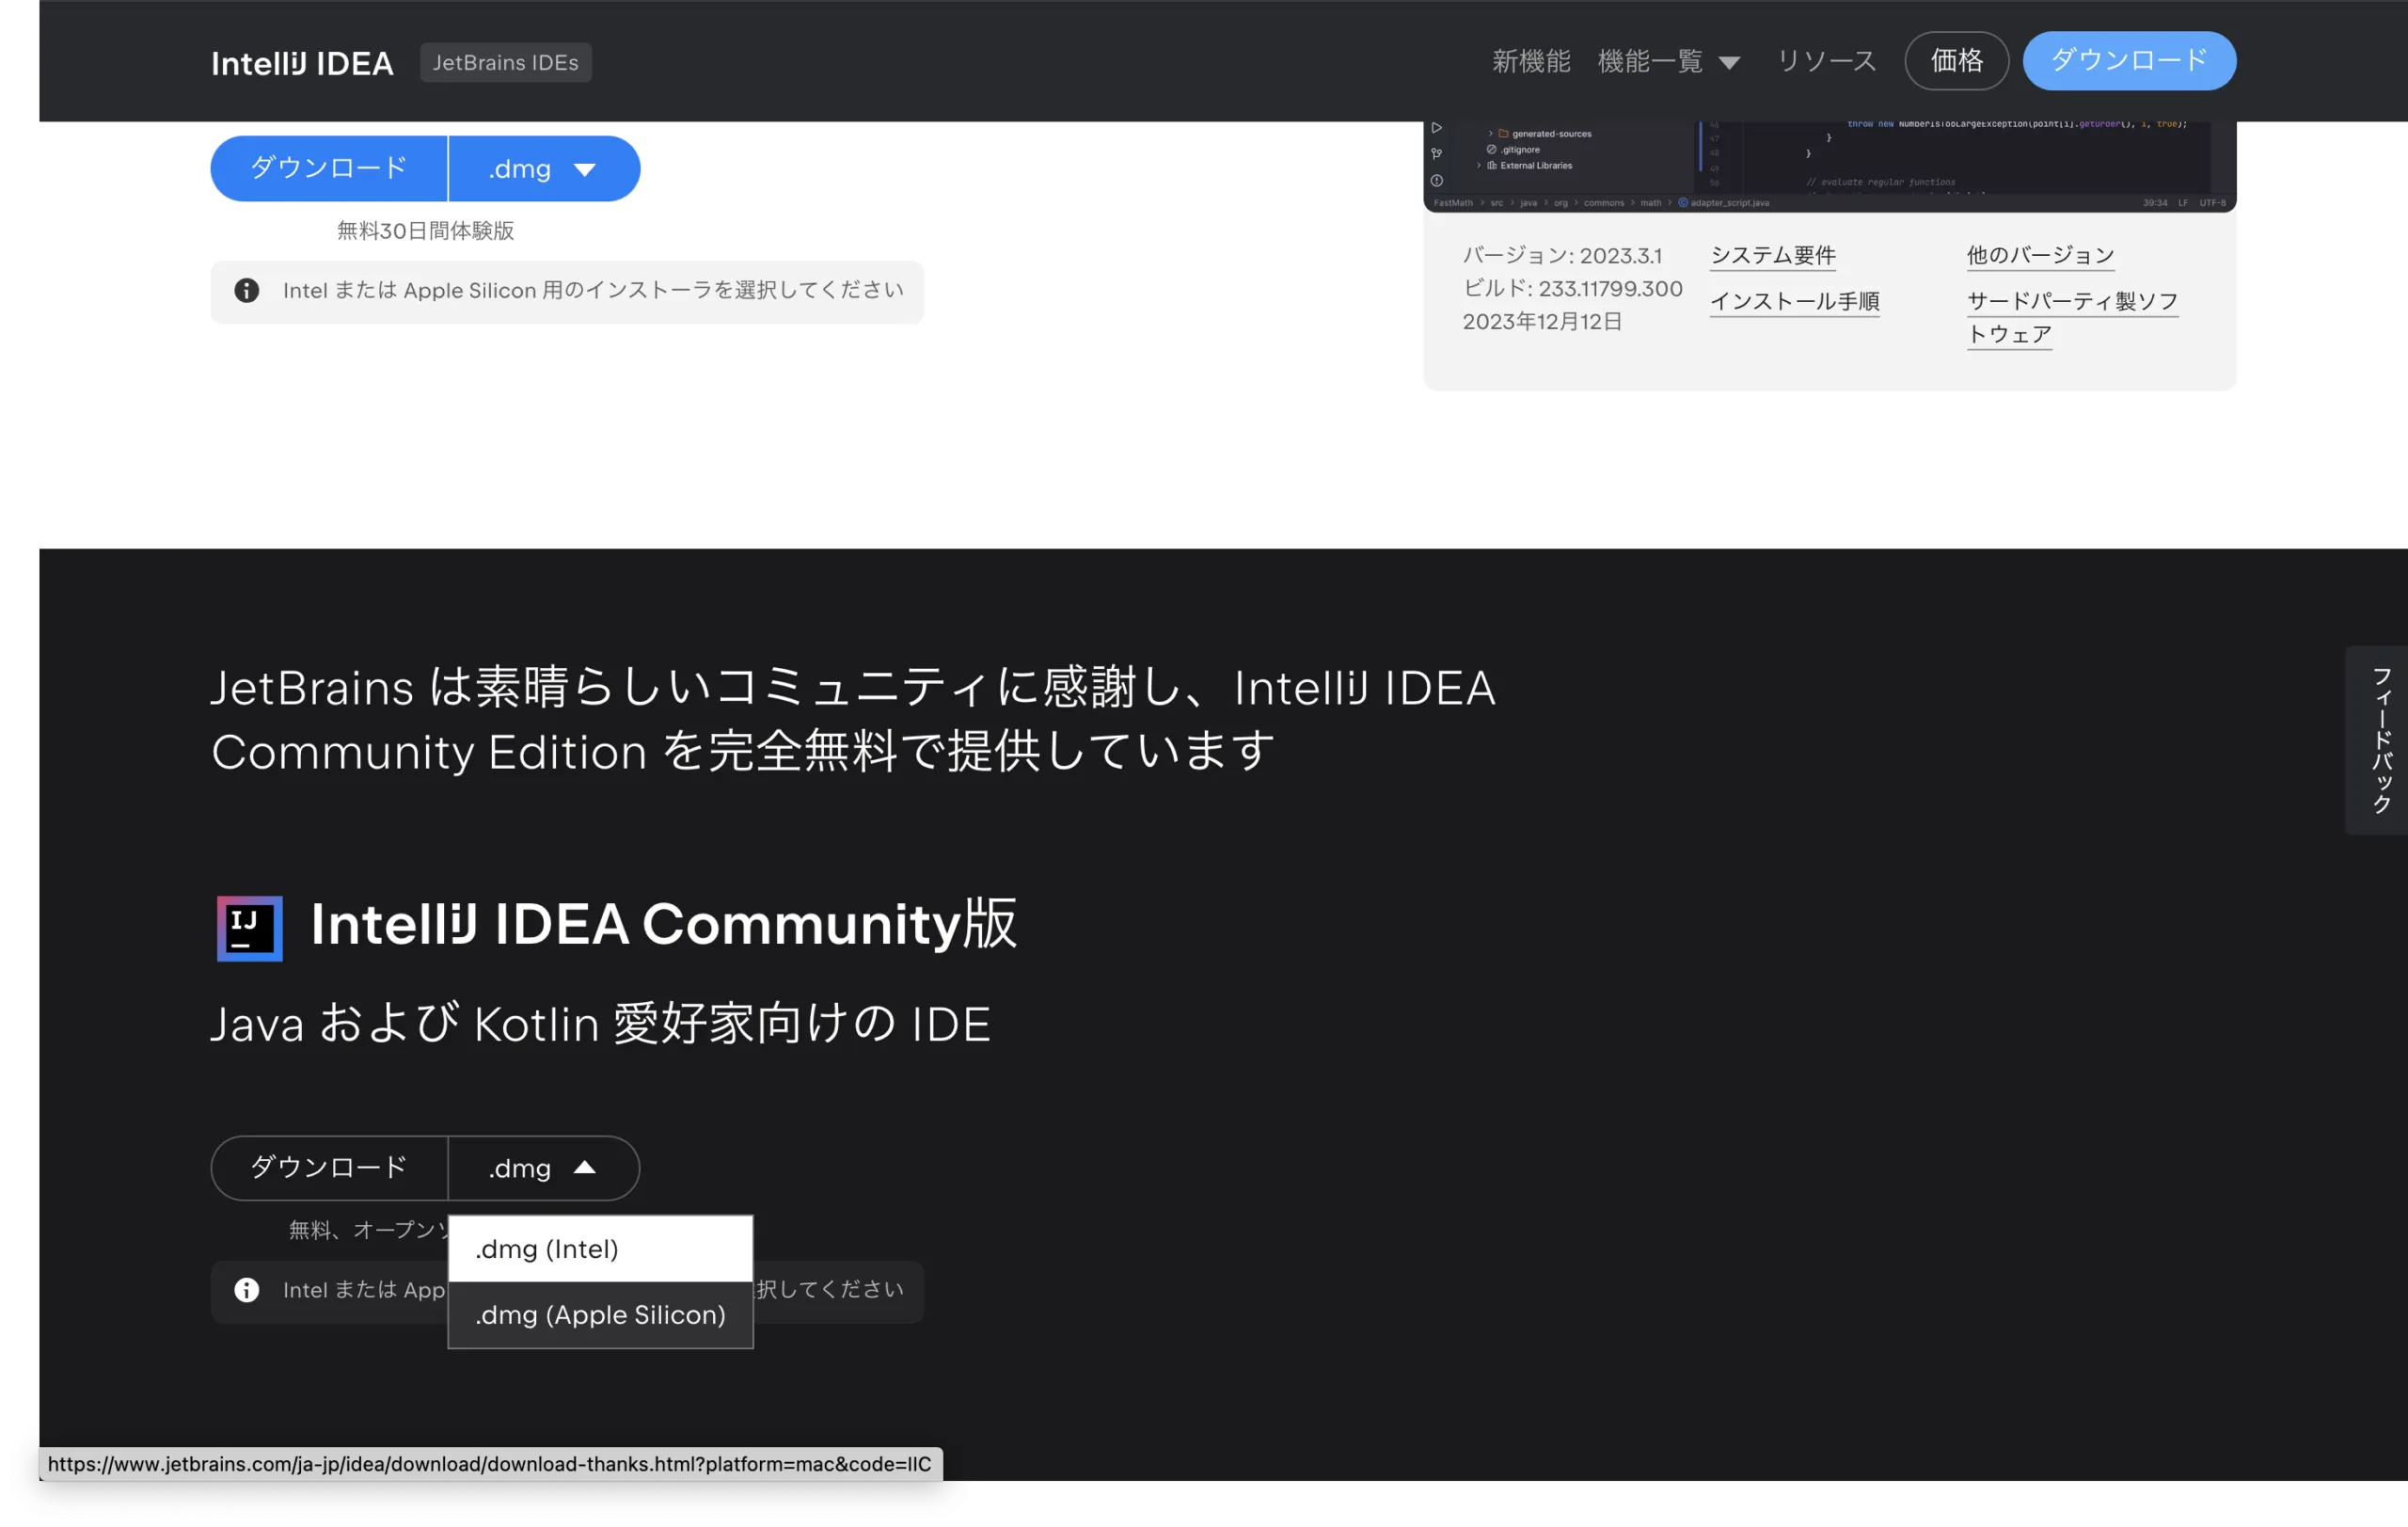Click the 2023年12月12日 date text
Viewport: 2408px width, 1527px height.
pos(1542,322)
